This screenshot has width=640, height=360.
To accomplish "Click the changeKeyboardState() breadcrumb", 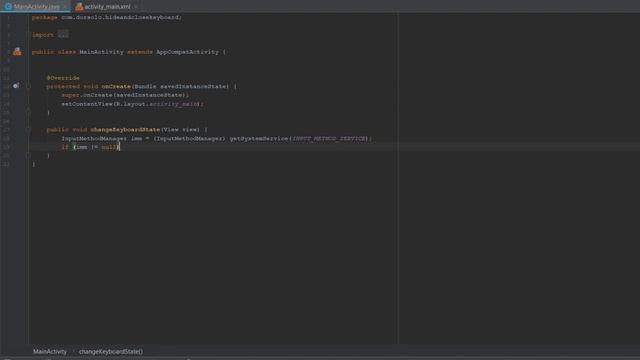I will 111,351.
